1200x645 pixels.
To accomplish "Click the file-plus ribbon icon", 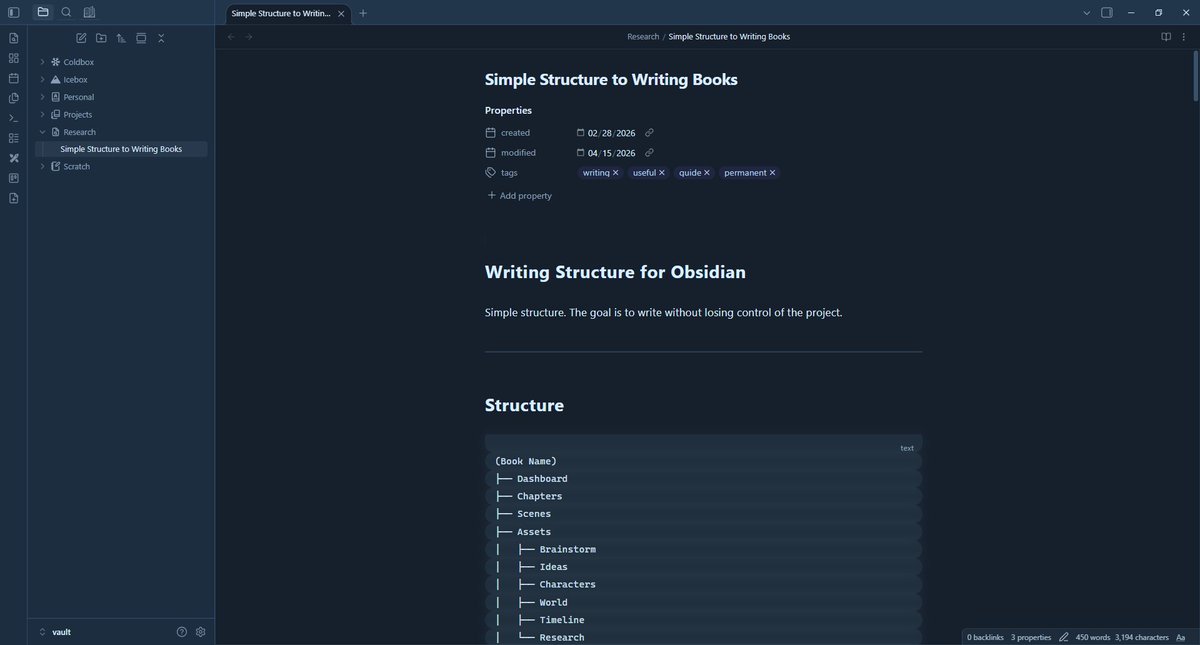I will [x=14, y=198].
